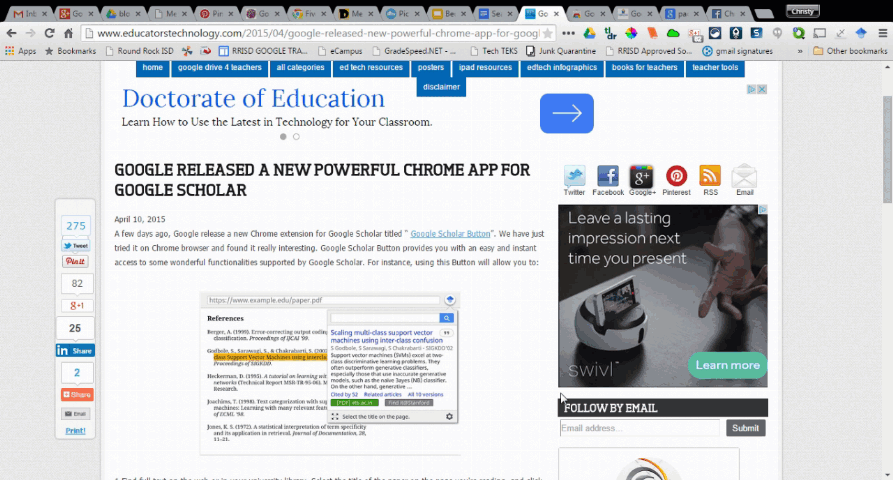Open the 'all categories' menu item
The width and height of the screenshot is (893, 480).
coord(300,68)
